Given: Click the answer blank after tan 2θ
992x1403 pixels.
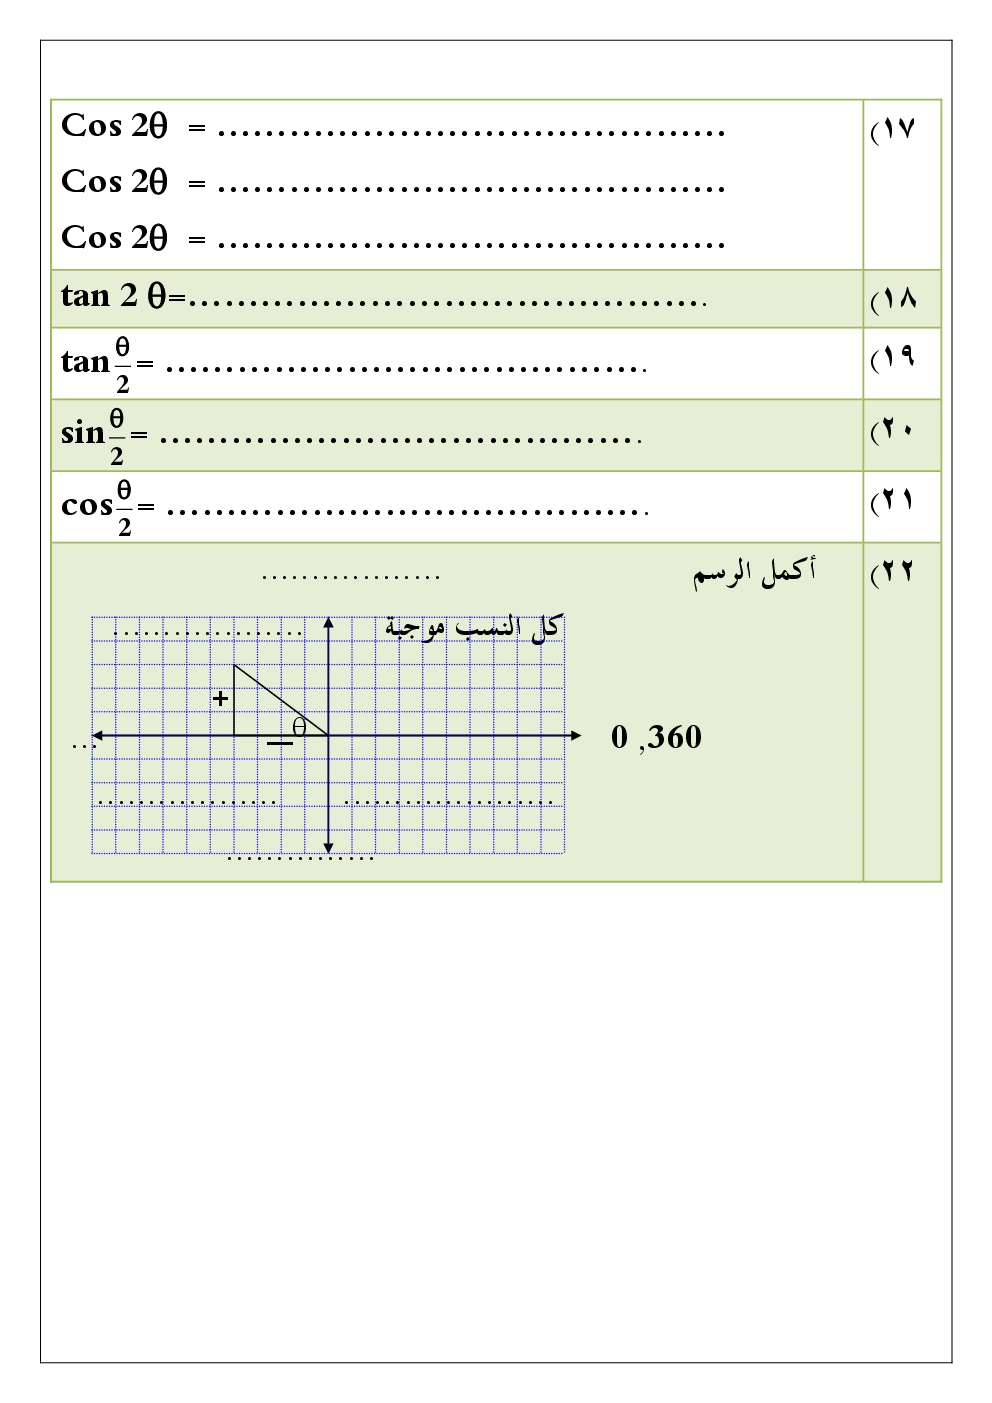Looking at the screenshot, I should (x=447, y=299).
